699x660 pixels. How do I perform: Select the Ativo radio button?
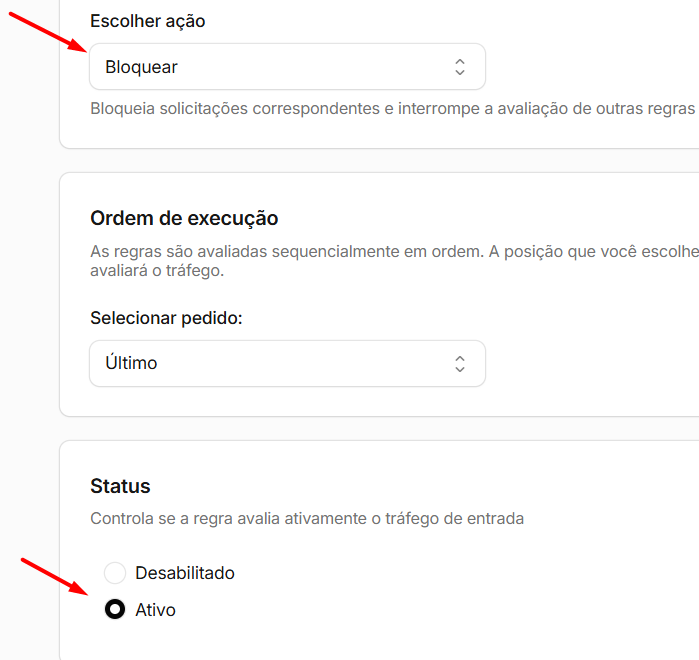tap(115, 610)
